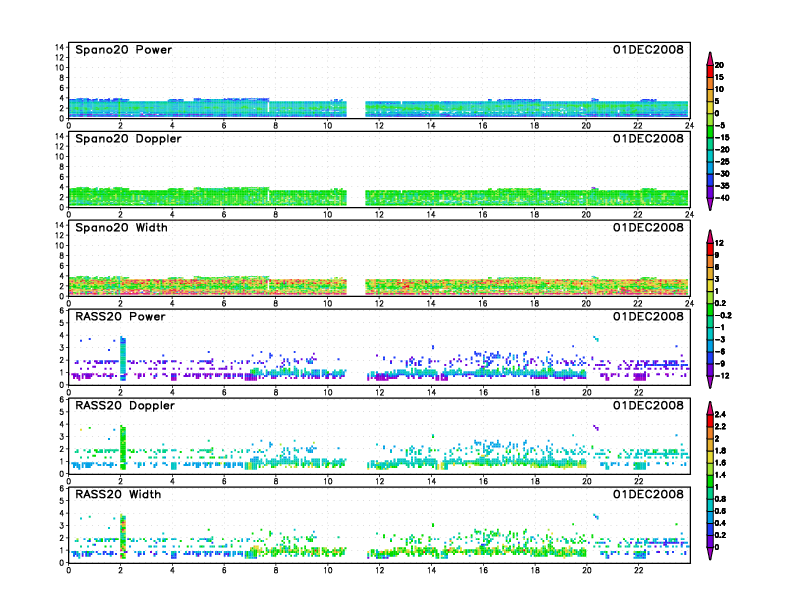Click the colorbar label "1.6"

pos(720,463)
